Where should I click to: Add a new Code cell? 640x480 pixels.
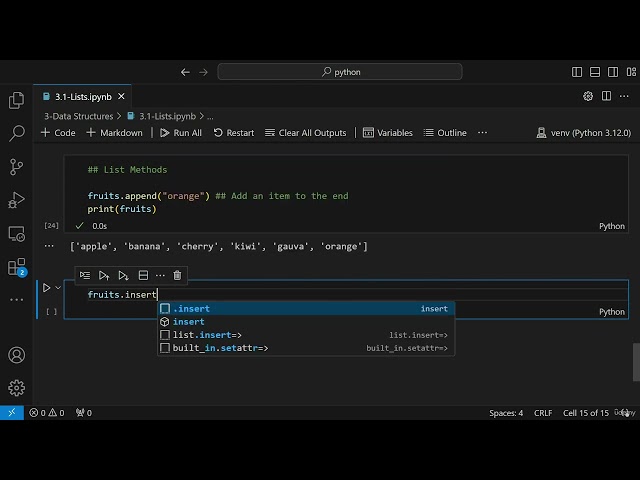pos(58,133)
